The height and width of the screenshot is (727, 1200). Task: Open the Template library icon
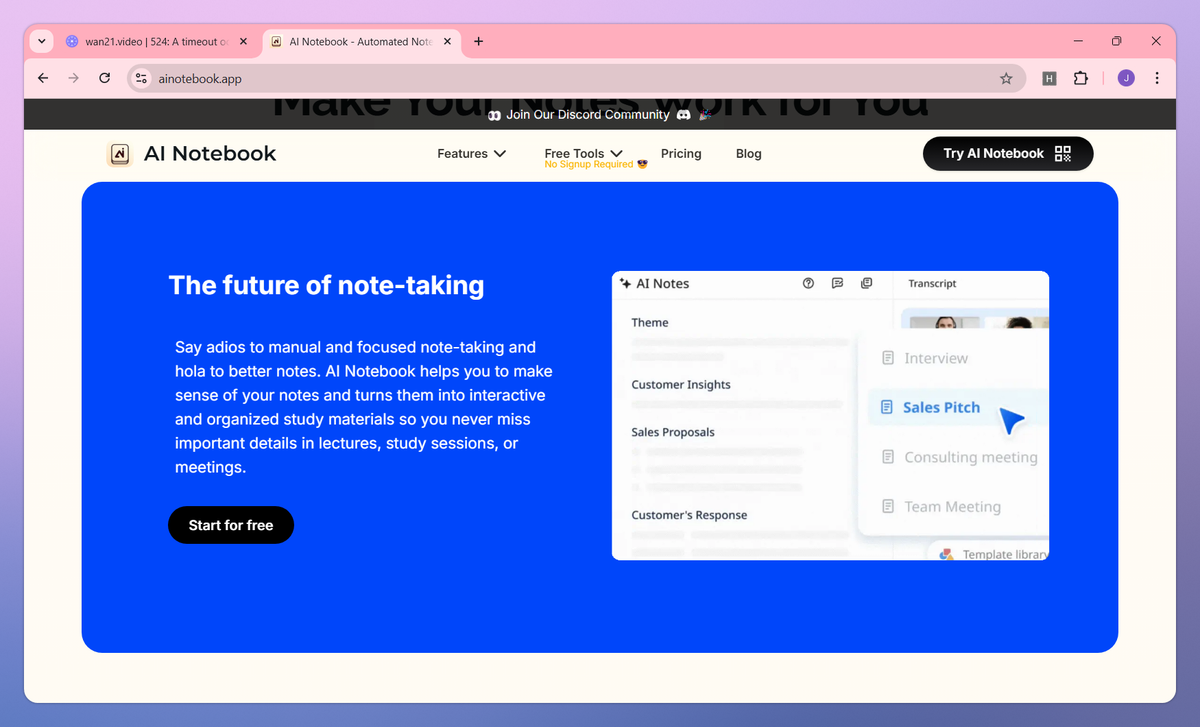(945, 553)
